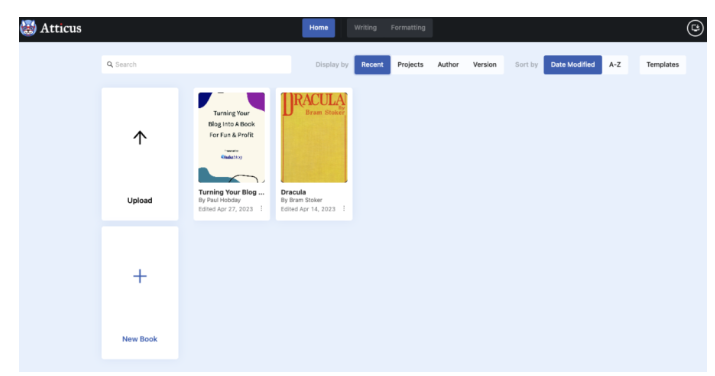The height and width of the screenshot is (376, 715).
Task: Sort books A-Z
Action: click(x=615, y=65)
